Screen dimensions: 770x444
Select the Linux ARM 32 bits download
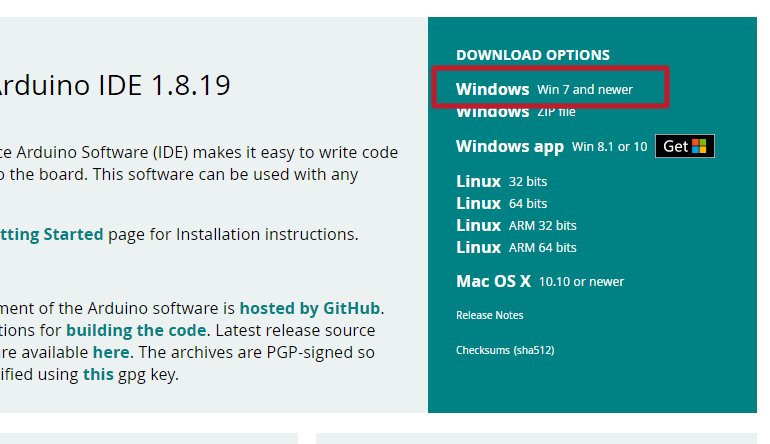[x=516, y=225]
